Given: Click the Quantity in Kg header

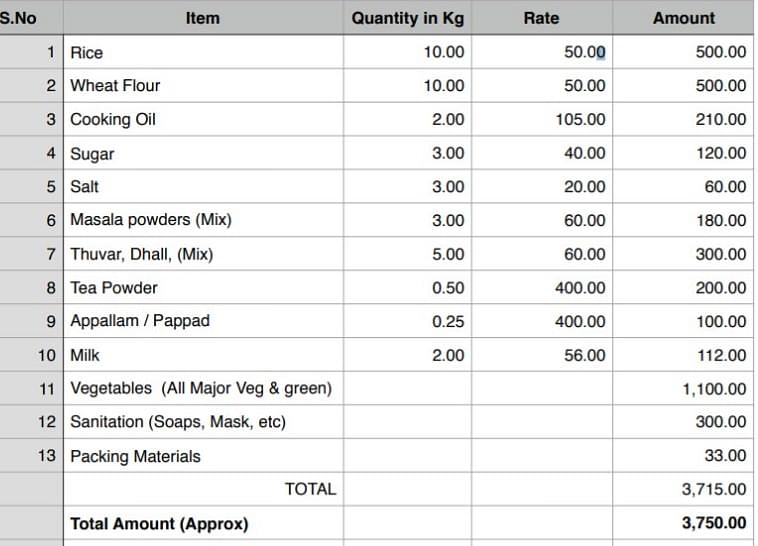Looking at the screenshot, I should point(407,18).
